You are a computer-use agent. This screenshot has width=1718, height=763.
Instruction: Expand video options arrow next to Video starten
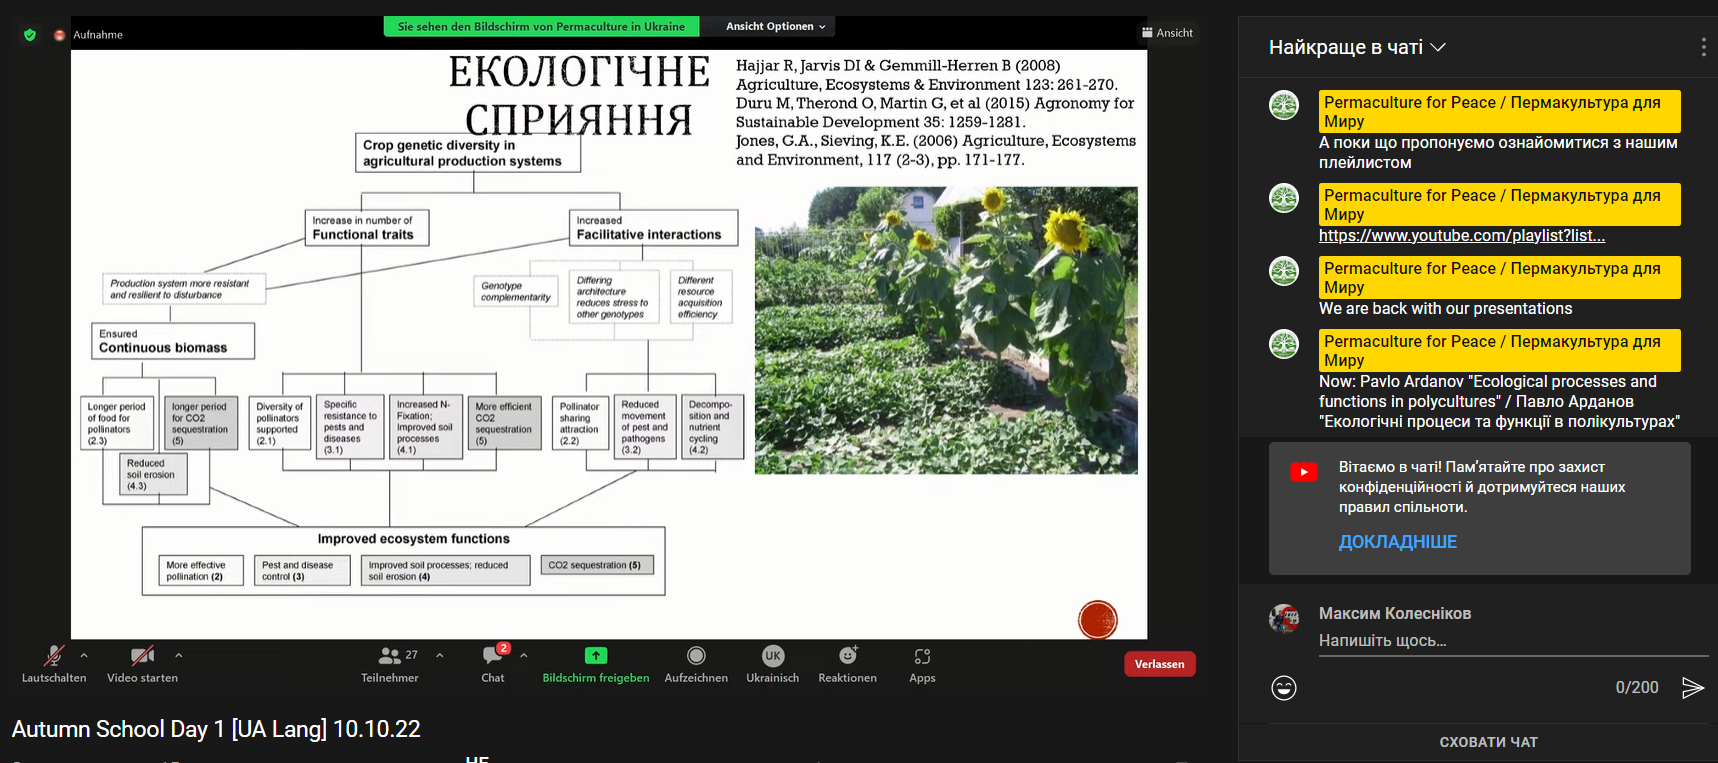click(178, 656)
